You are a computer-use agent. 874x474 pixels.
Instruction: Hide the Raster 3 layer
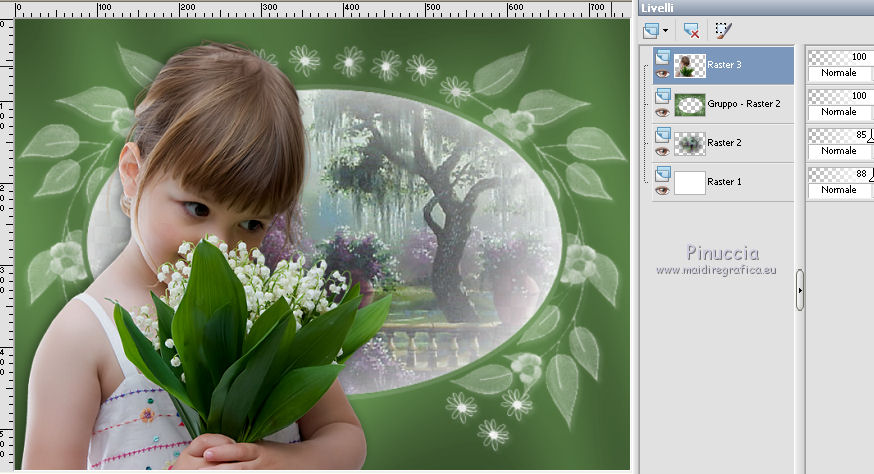[662, 74]
